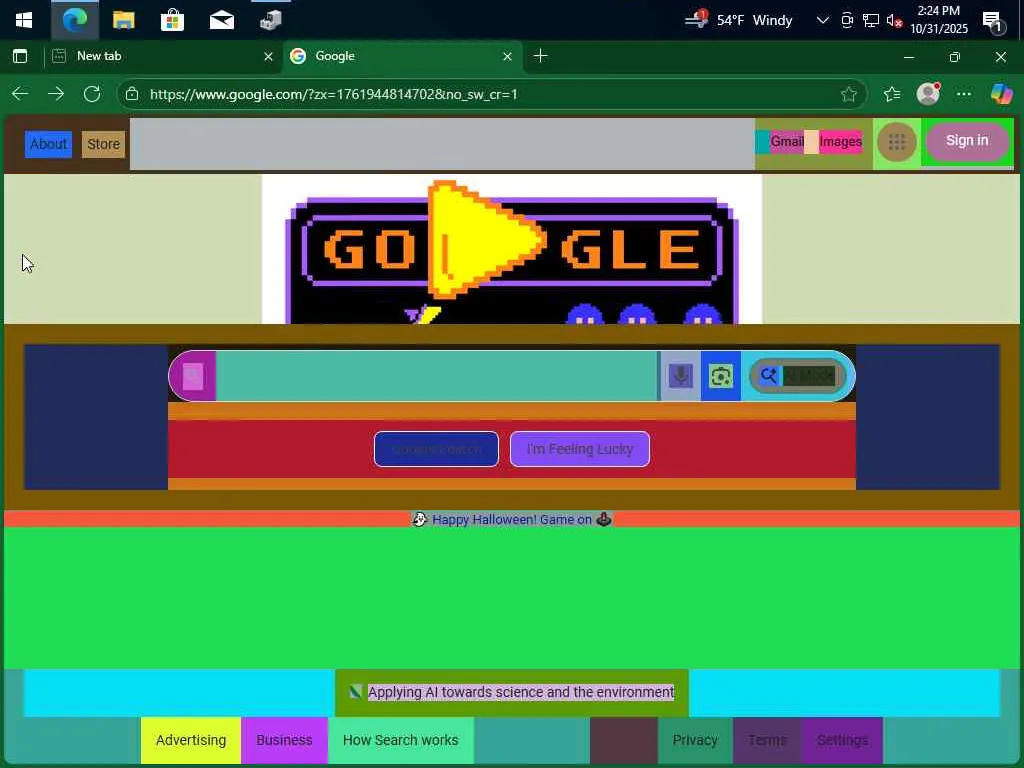The height and width of the screenshot is (768, 1024).
Task: Open the Favorites list icon
Action: click(x=891, y=95)
